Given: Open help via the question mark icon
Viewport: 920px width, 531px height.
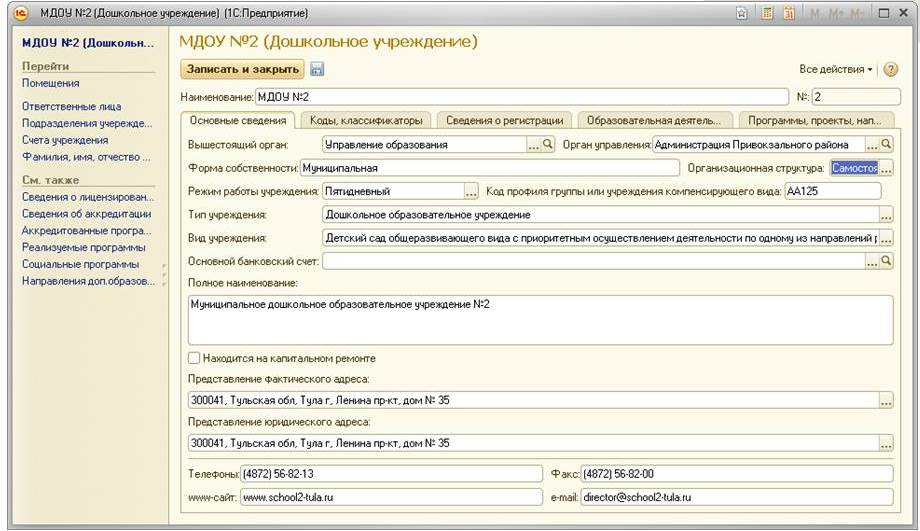Looking at the screenshot, I should point(890,70).
